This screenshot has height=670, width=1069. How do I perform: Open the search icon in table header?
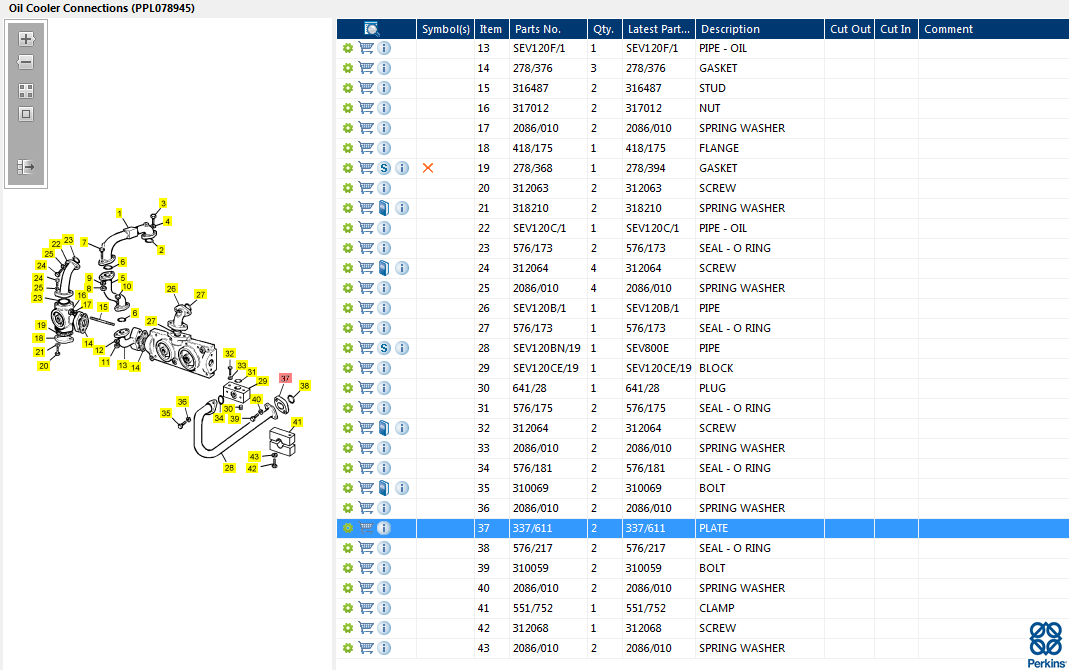point(372,29)
